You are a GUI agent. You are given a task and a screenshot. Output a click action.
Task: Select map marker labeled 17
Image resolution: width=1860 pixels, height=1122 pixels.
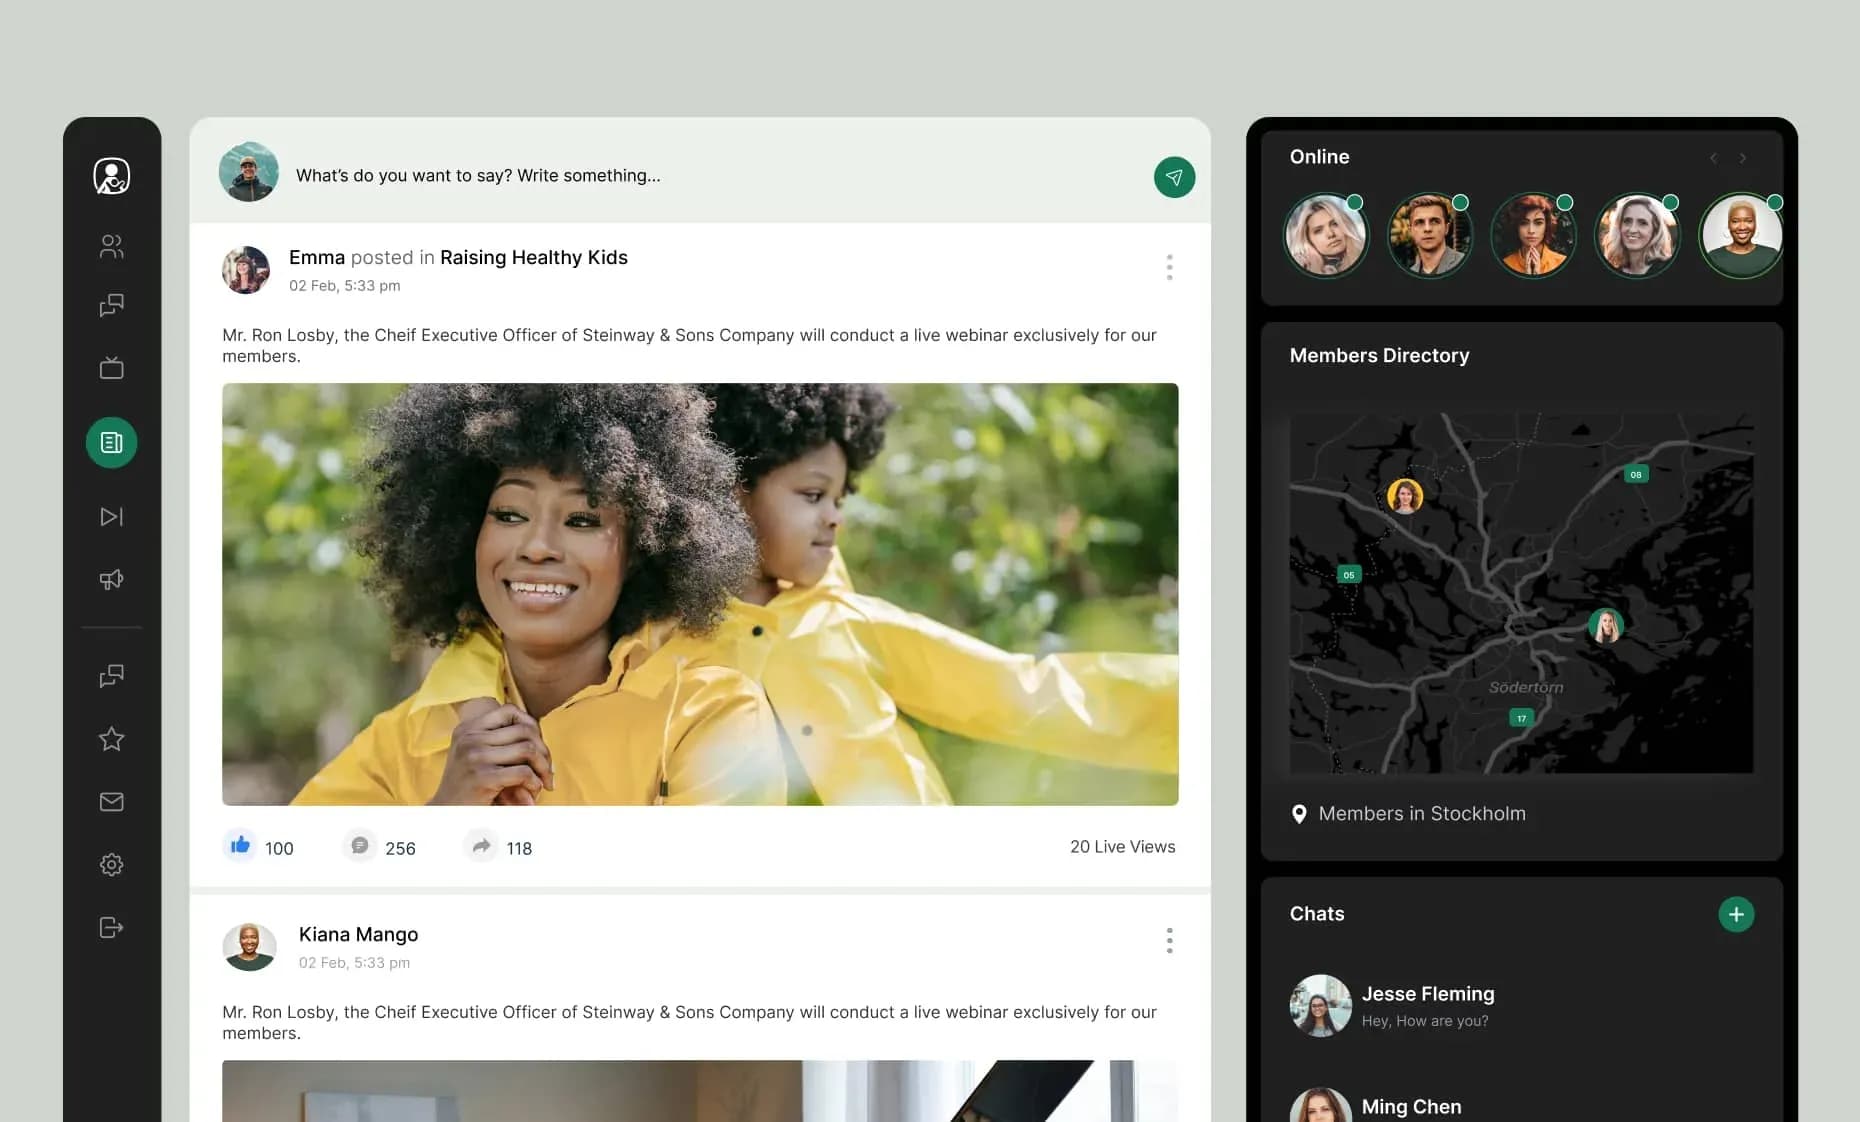(x=1521, y=718)
